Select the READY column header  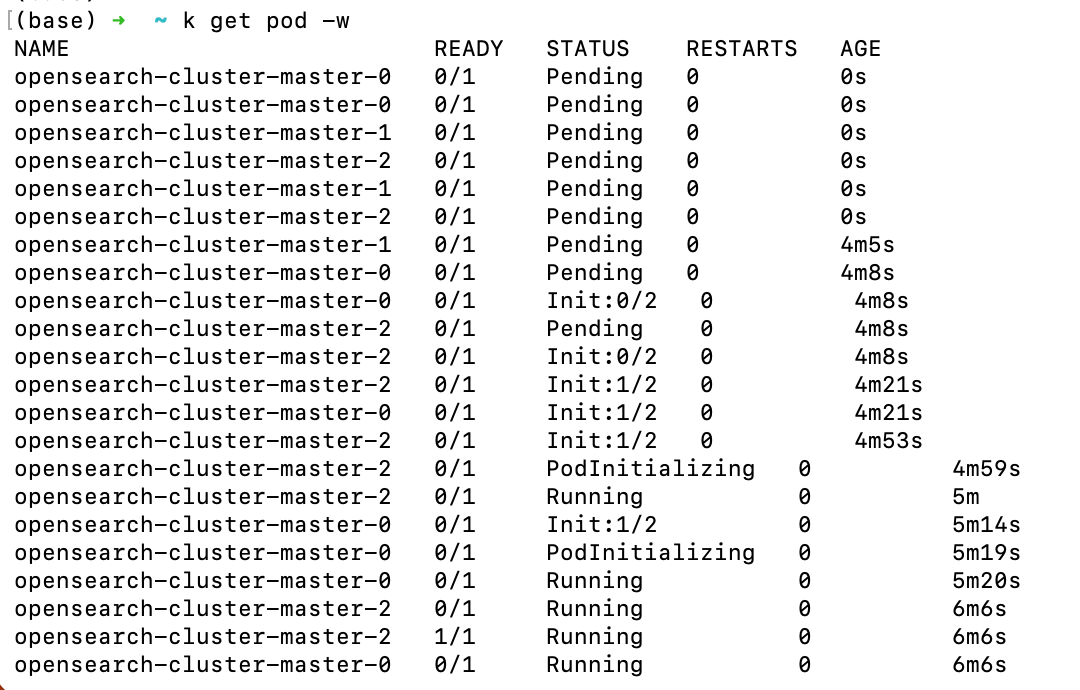pos(468,49)
